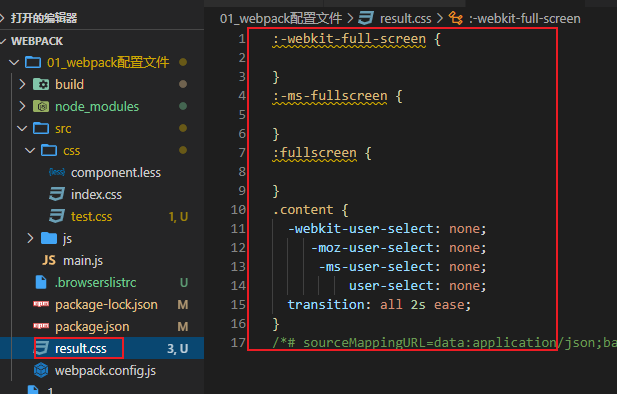This screenshot has width=617, height=394.
Task: Click the sourceMappingURL comment on line 17
Action: point(444,343)
